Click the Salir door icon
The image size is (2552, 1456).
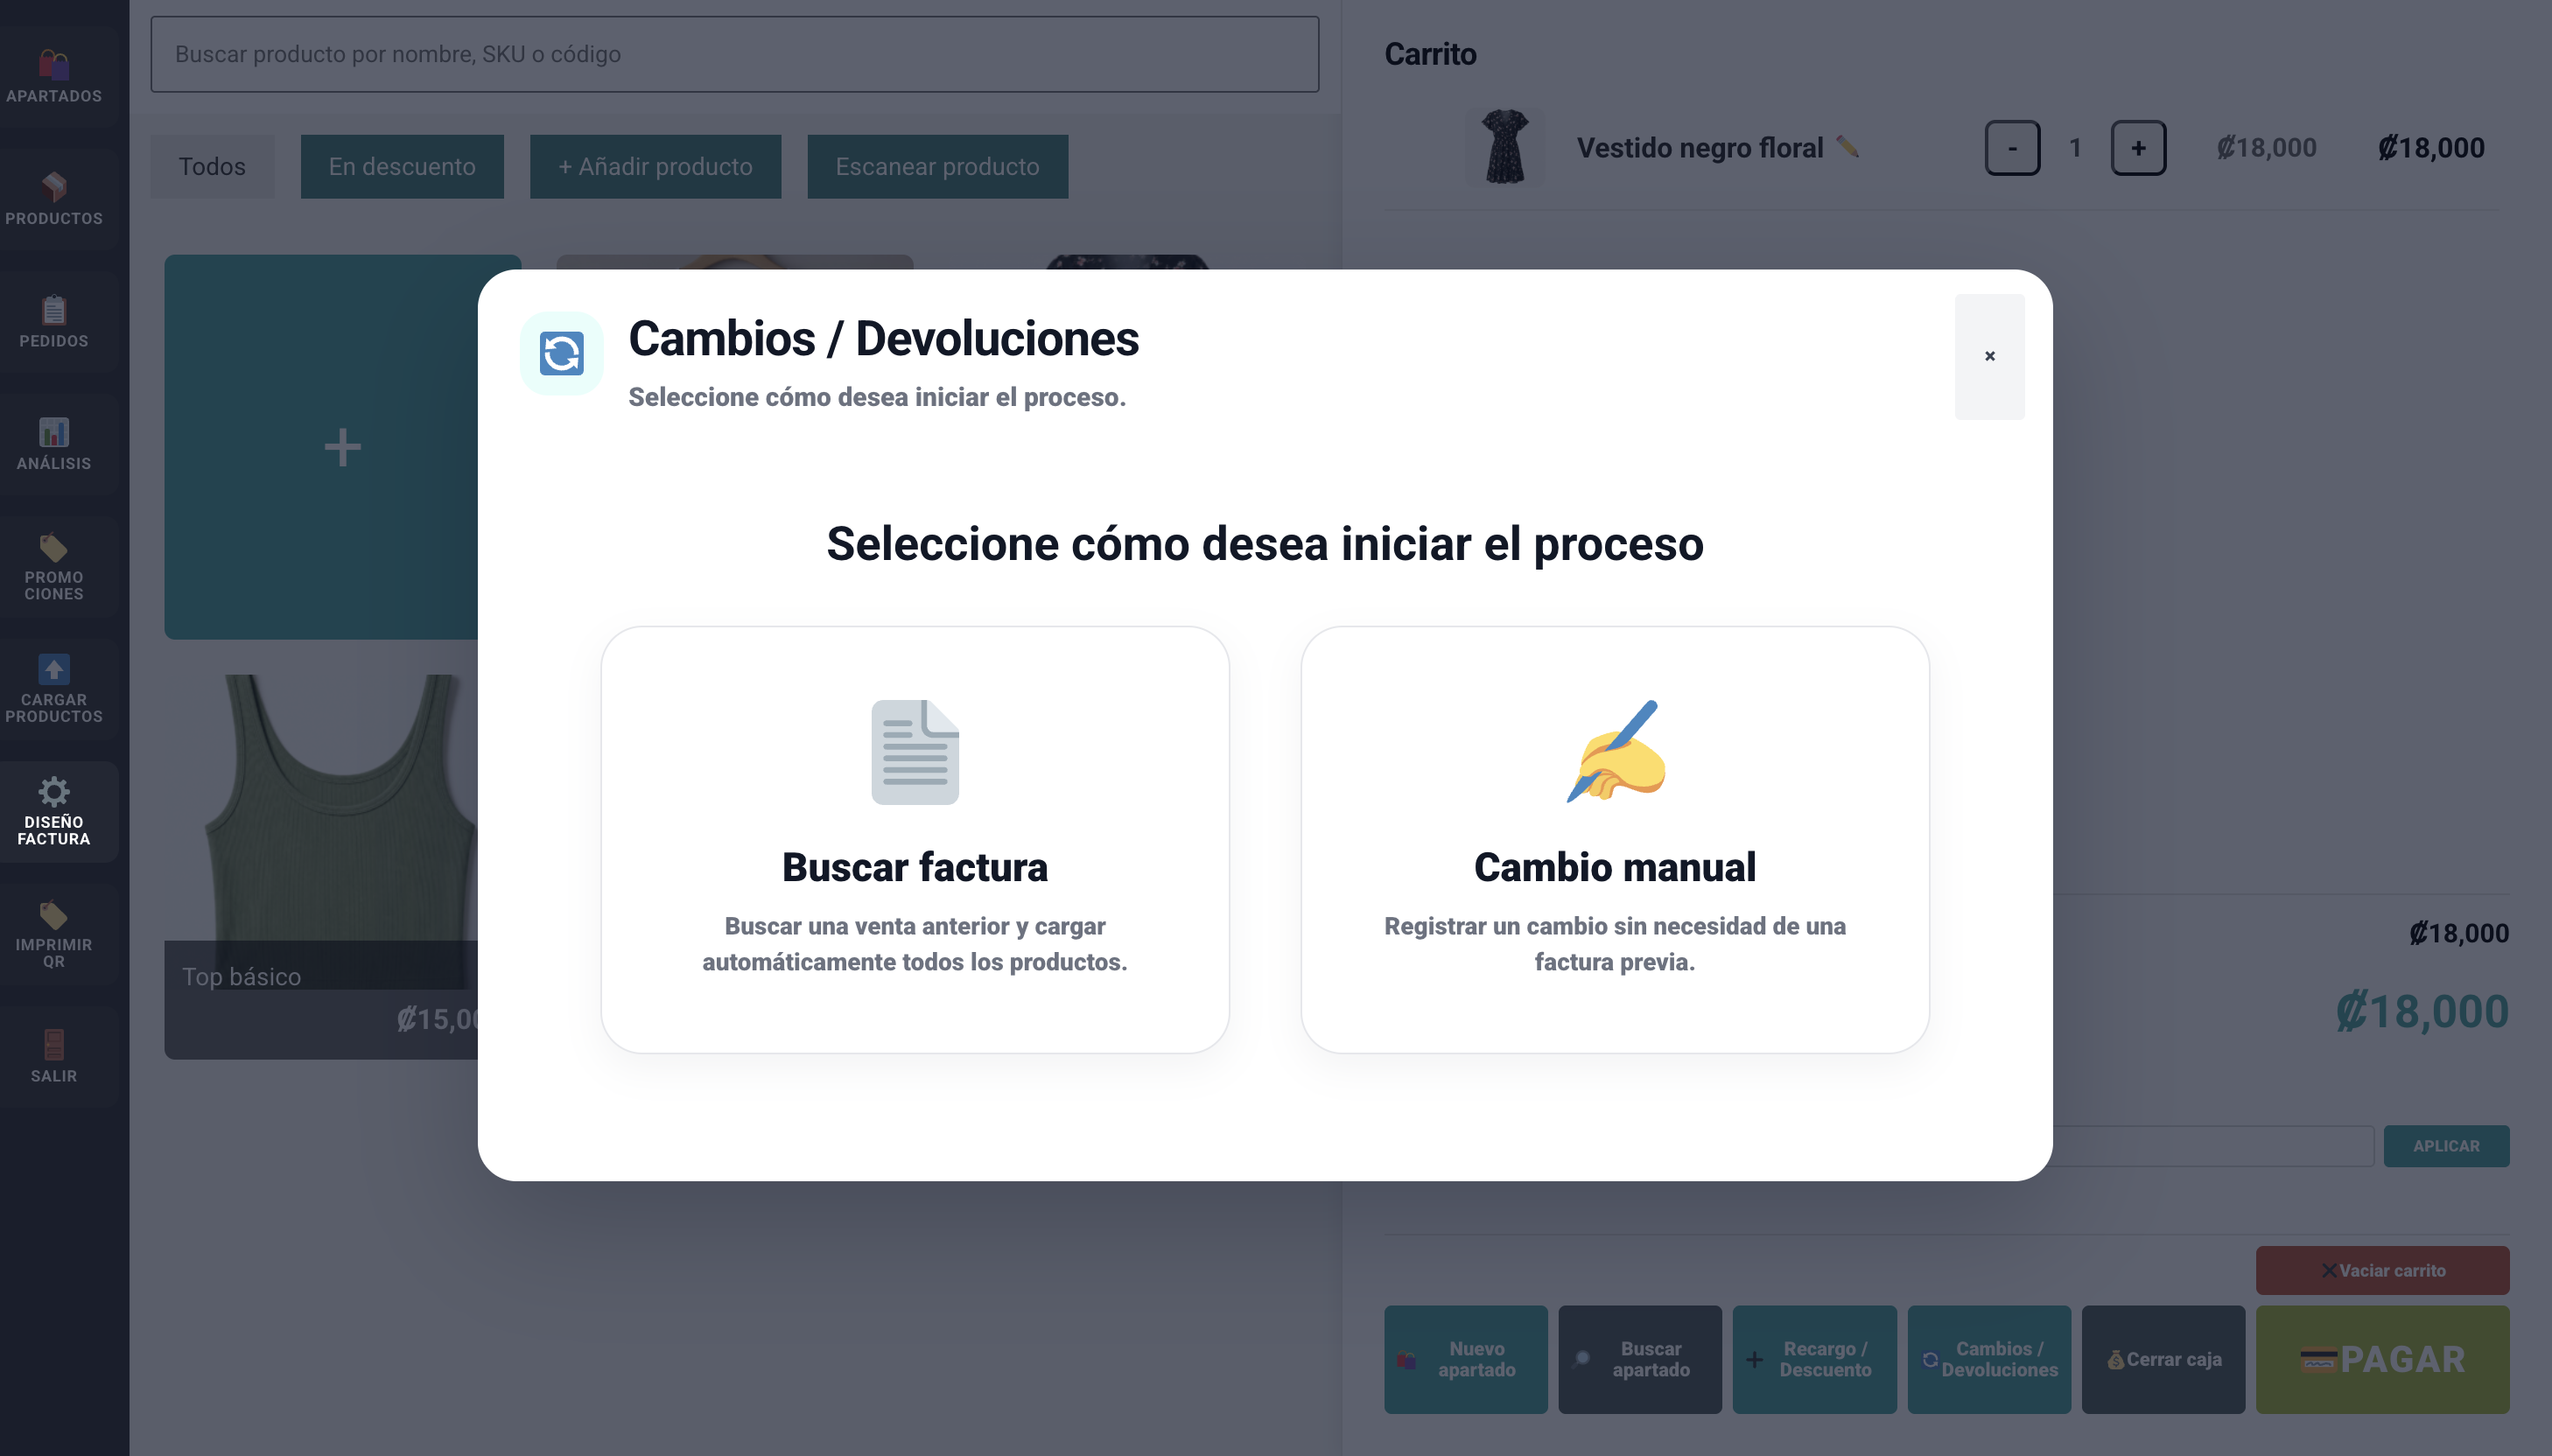tap(54, 1045)
